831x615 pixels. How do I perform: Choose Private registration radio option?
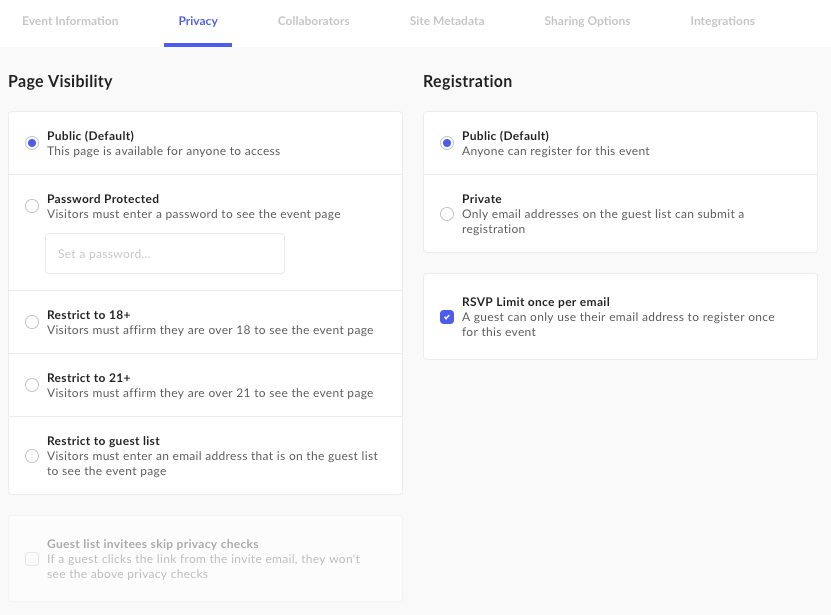pos(447,214)
